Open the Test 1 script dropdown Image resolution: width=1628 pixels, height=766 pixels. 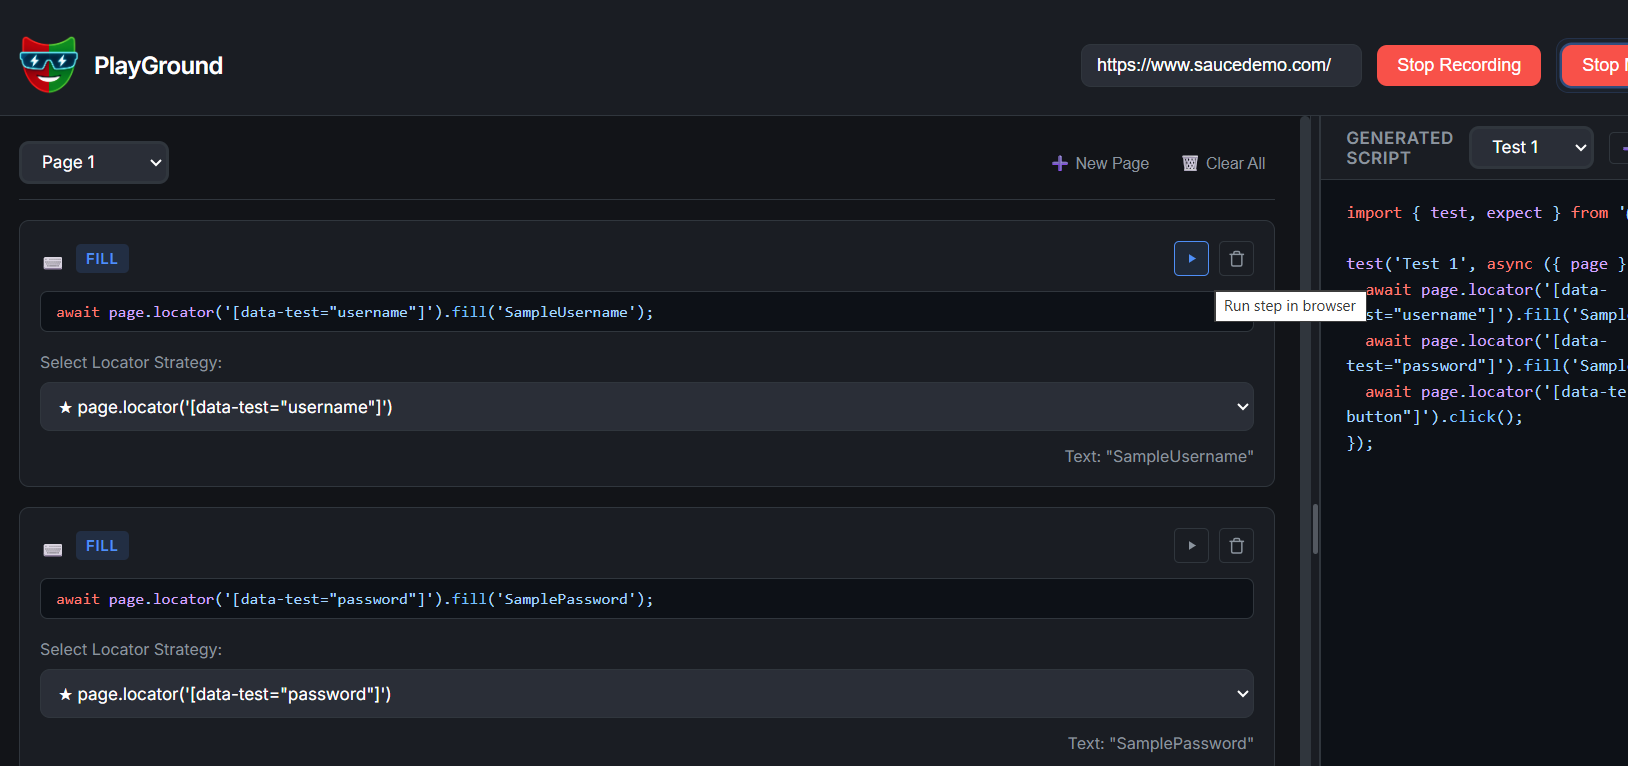pos(1531,147)
